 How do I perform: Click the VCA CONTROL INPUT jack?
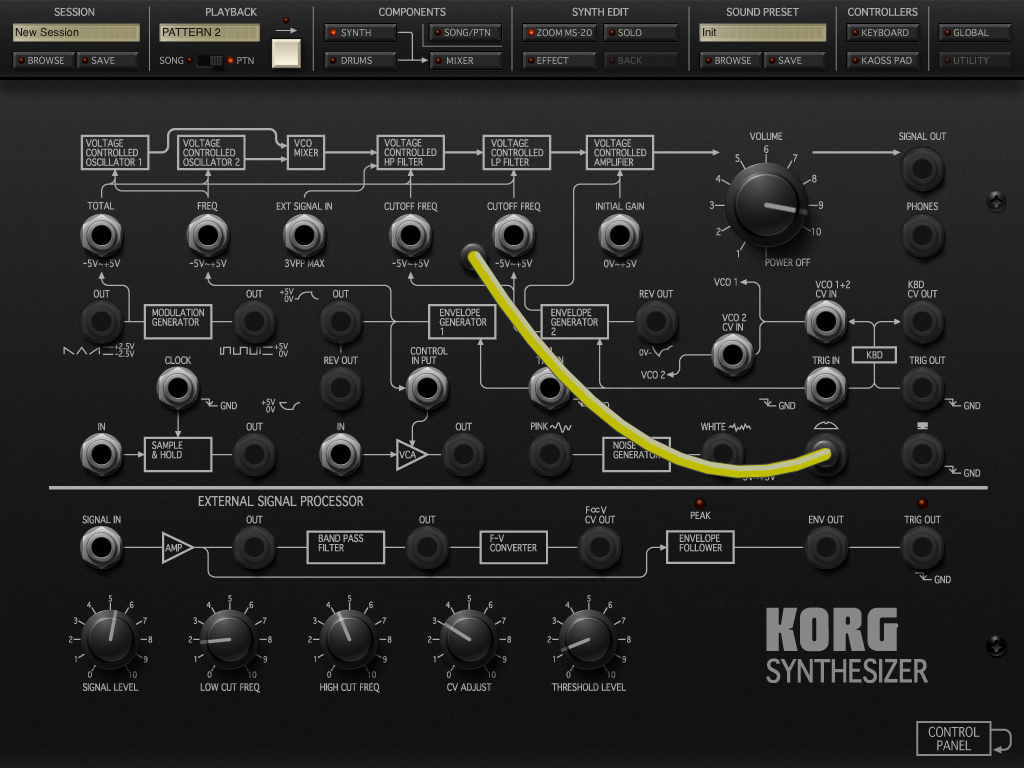pos(427,388)
